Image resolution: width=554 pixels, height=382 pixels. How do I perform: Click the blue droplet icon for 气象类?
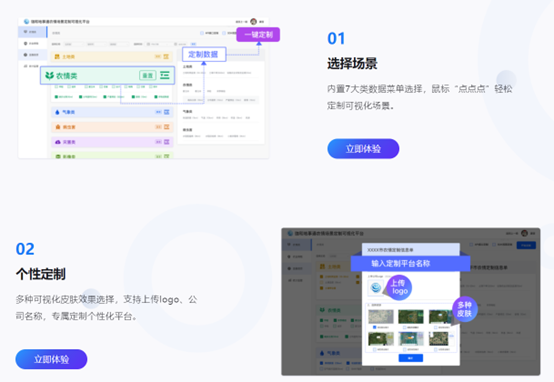coord(57,112)
